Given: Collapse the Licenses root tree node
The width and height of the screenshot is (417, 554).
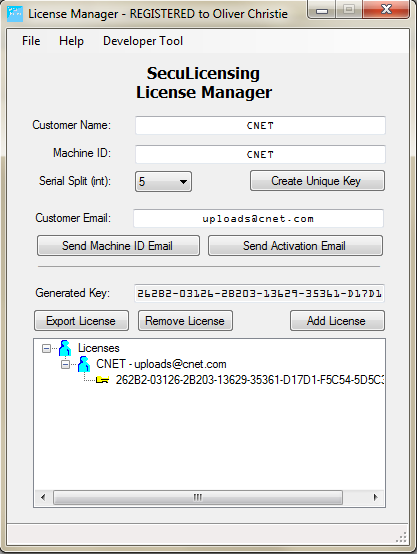Looking at the screenshot, I should [x=46, y=349].
